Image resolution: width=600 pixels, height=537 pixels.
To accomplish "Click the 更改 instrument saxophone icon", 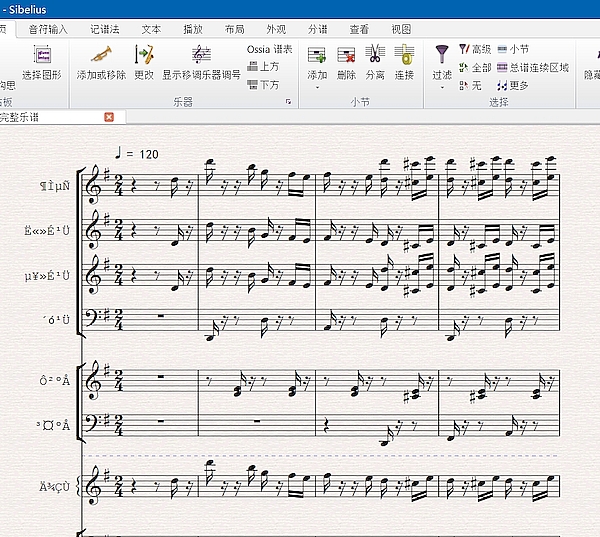I will [x=144, y=55].
